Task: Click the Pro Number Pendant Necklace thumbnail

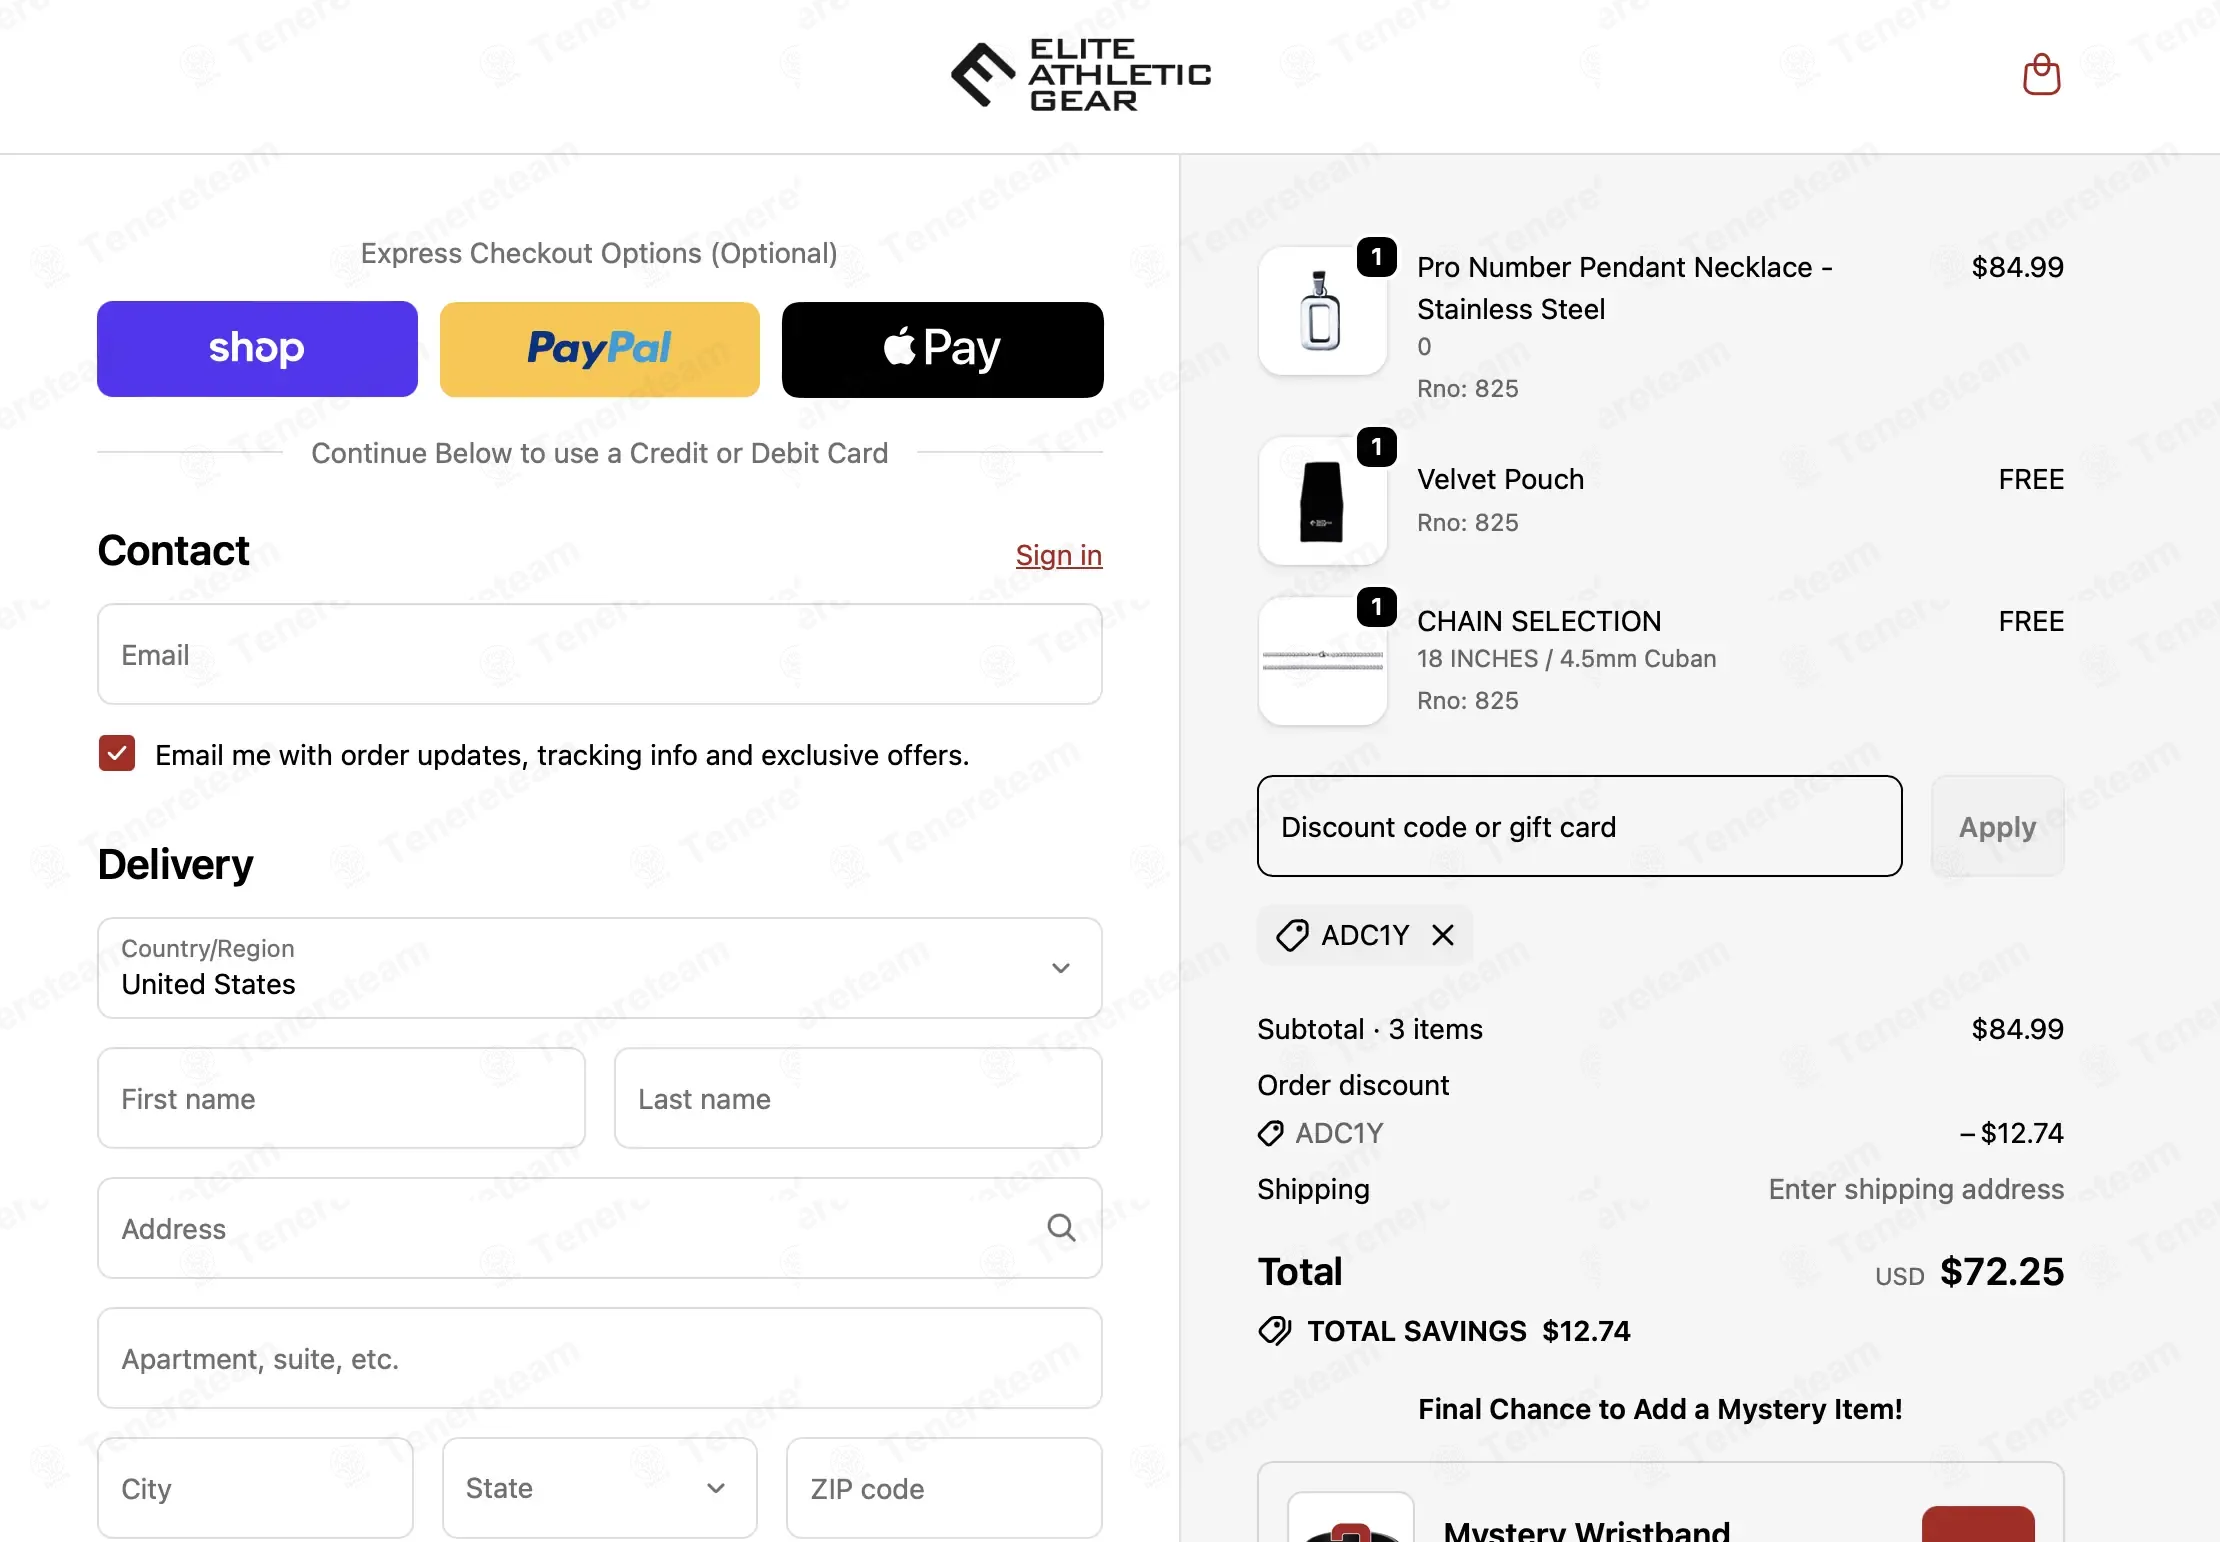Action: click(x=1322, y=311)
